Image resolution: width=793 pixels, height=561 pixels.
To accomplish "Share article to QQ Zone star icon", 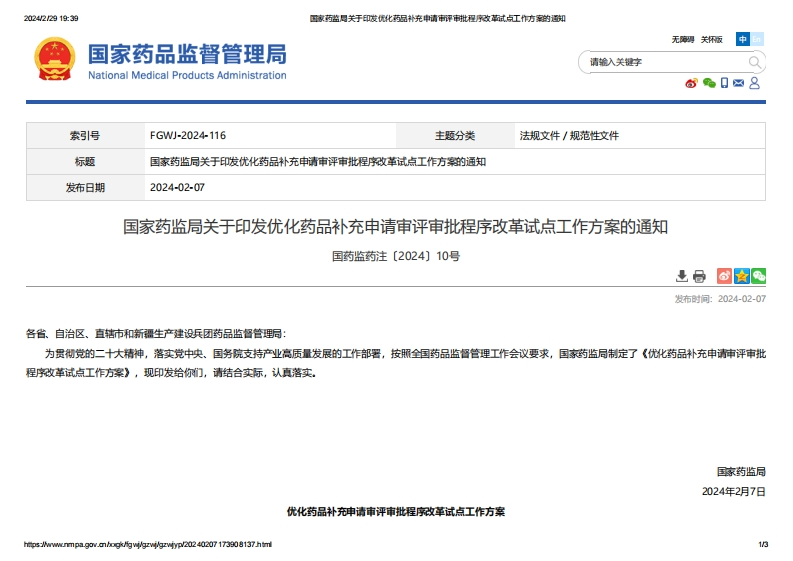I will [x=742, y=276].
